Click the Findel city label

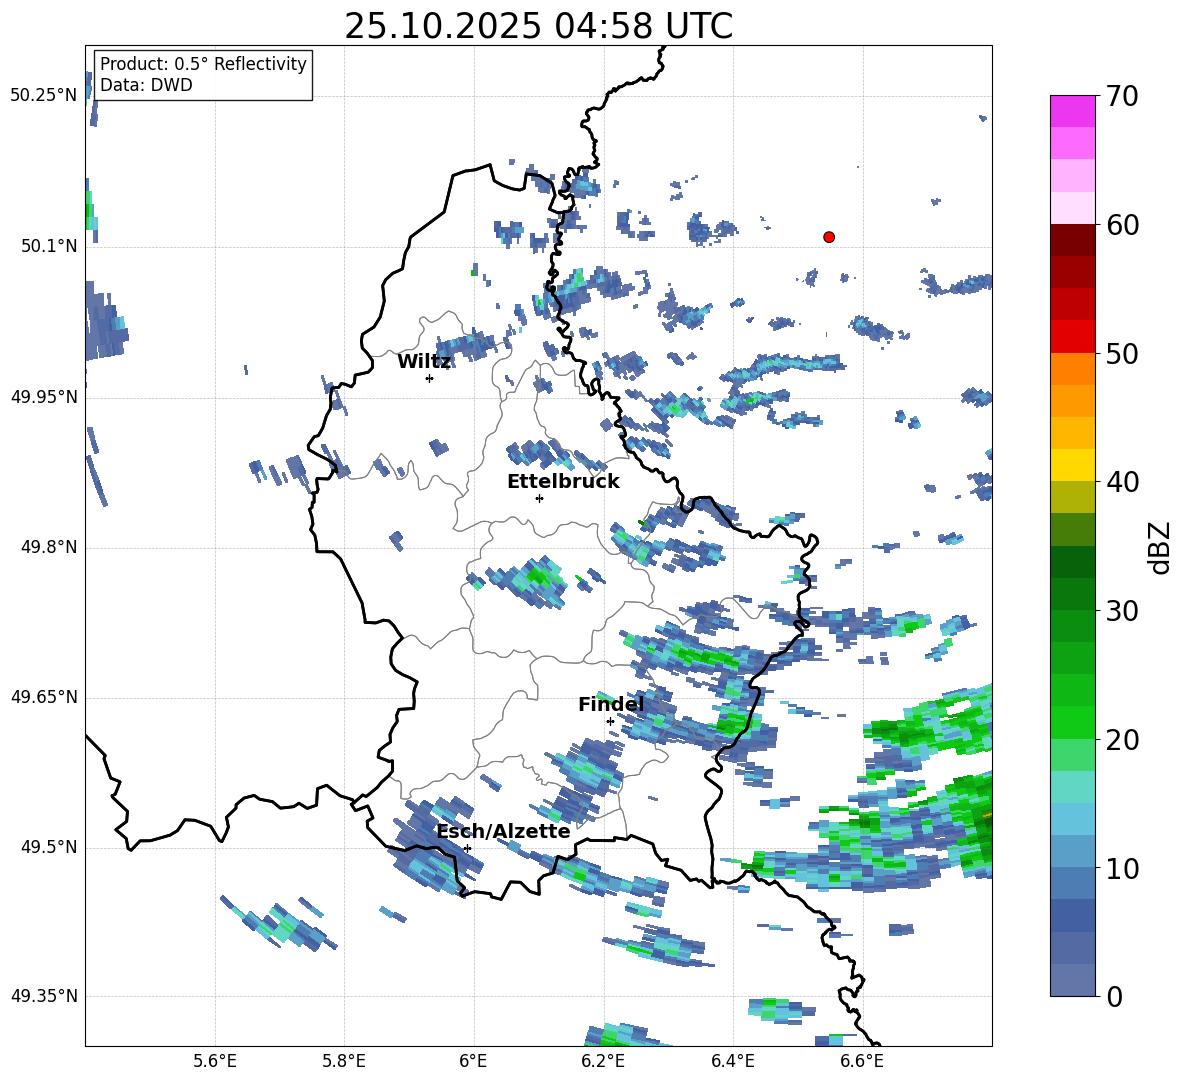pyautogui.click(x=611, y=704)
